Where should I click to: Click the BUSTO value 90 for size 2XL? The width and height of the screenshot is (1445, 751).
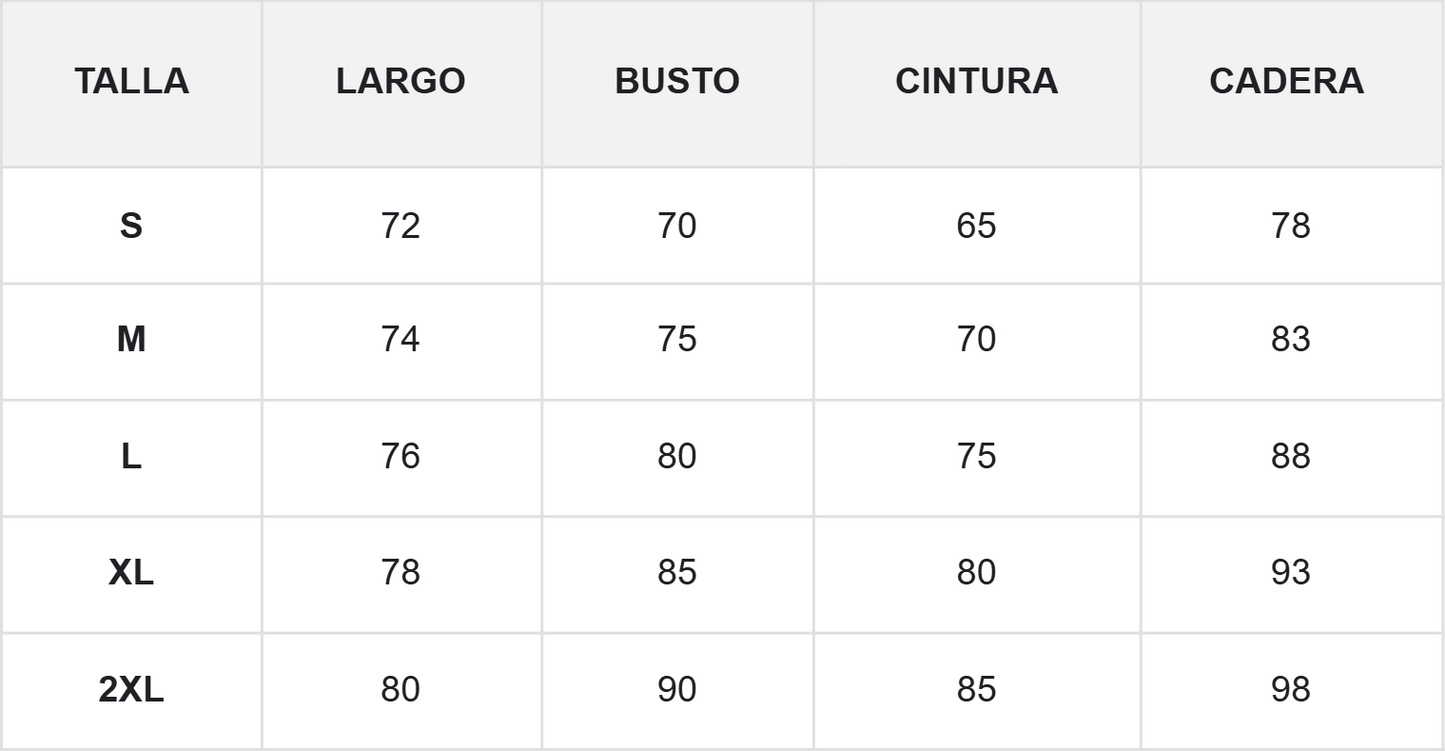click(x=677, y=690)
